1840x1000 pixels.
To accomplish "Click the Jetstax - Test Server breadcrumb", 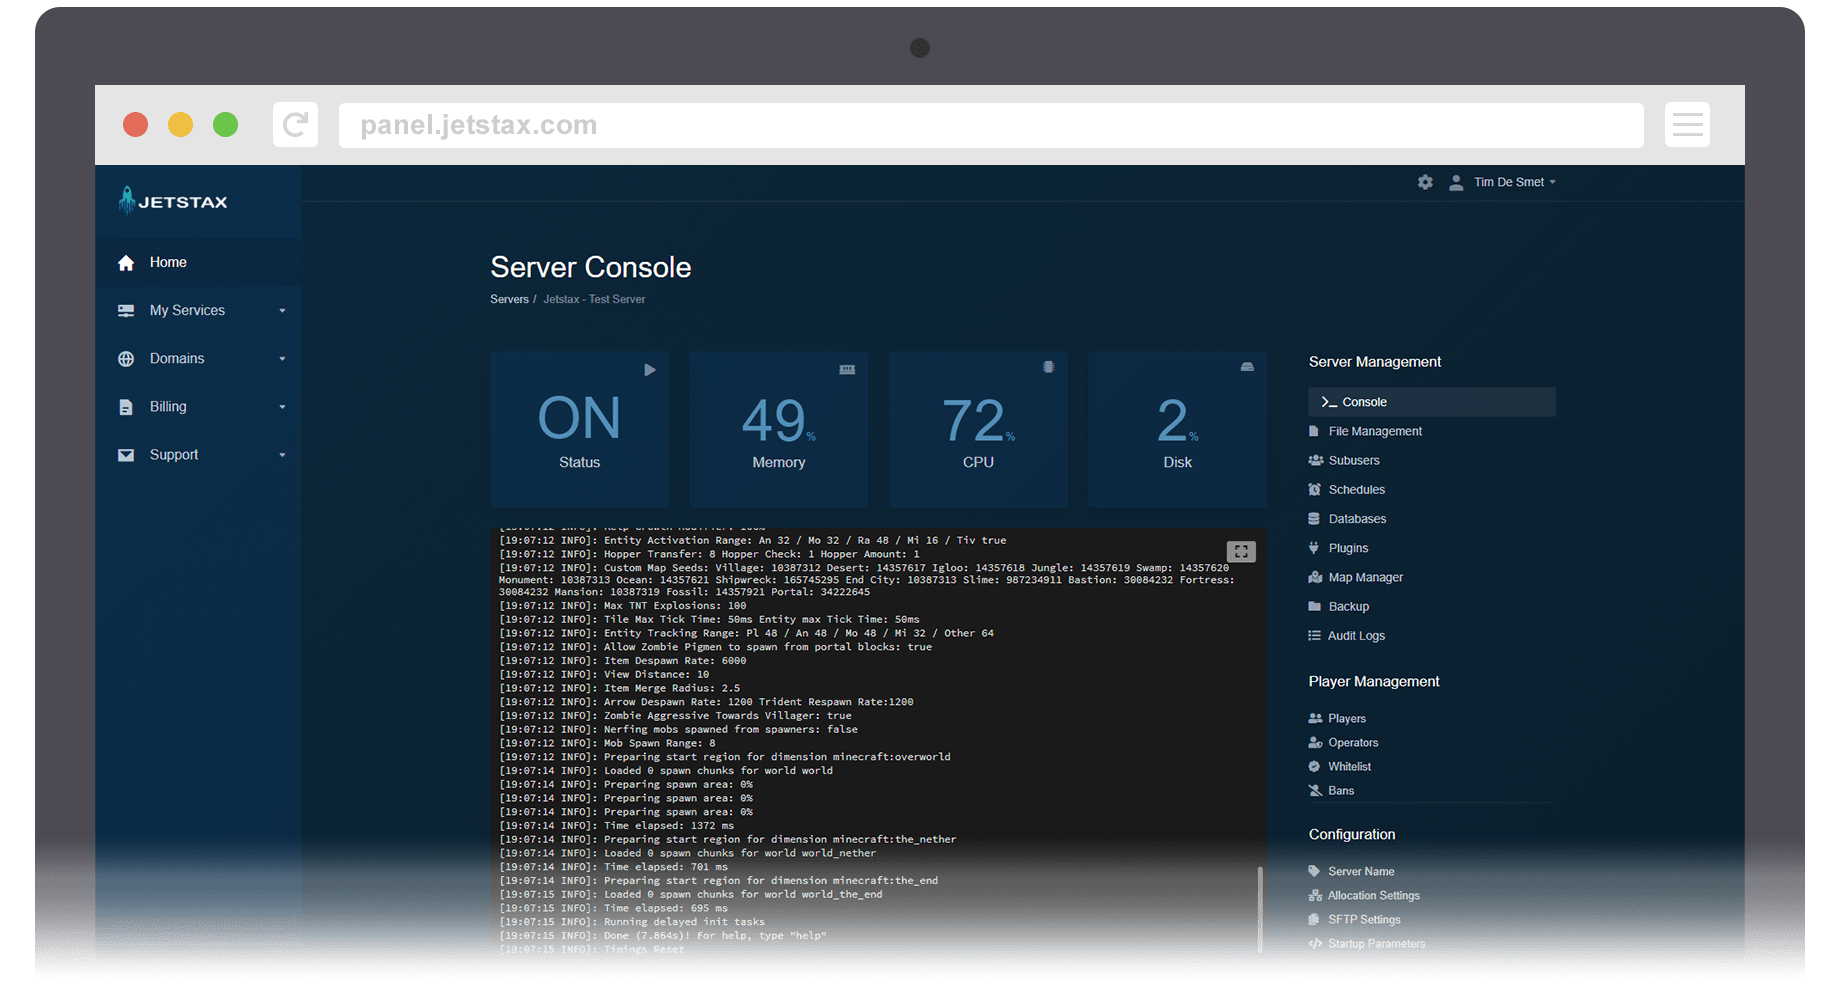I will (x=594, y=299).
